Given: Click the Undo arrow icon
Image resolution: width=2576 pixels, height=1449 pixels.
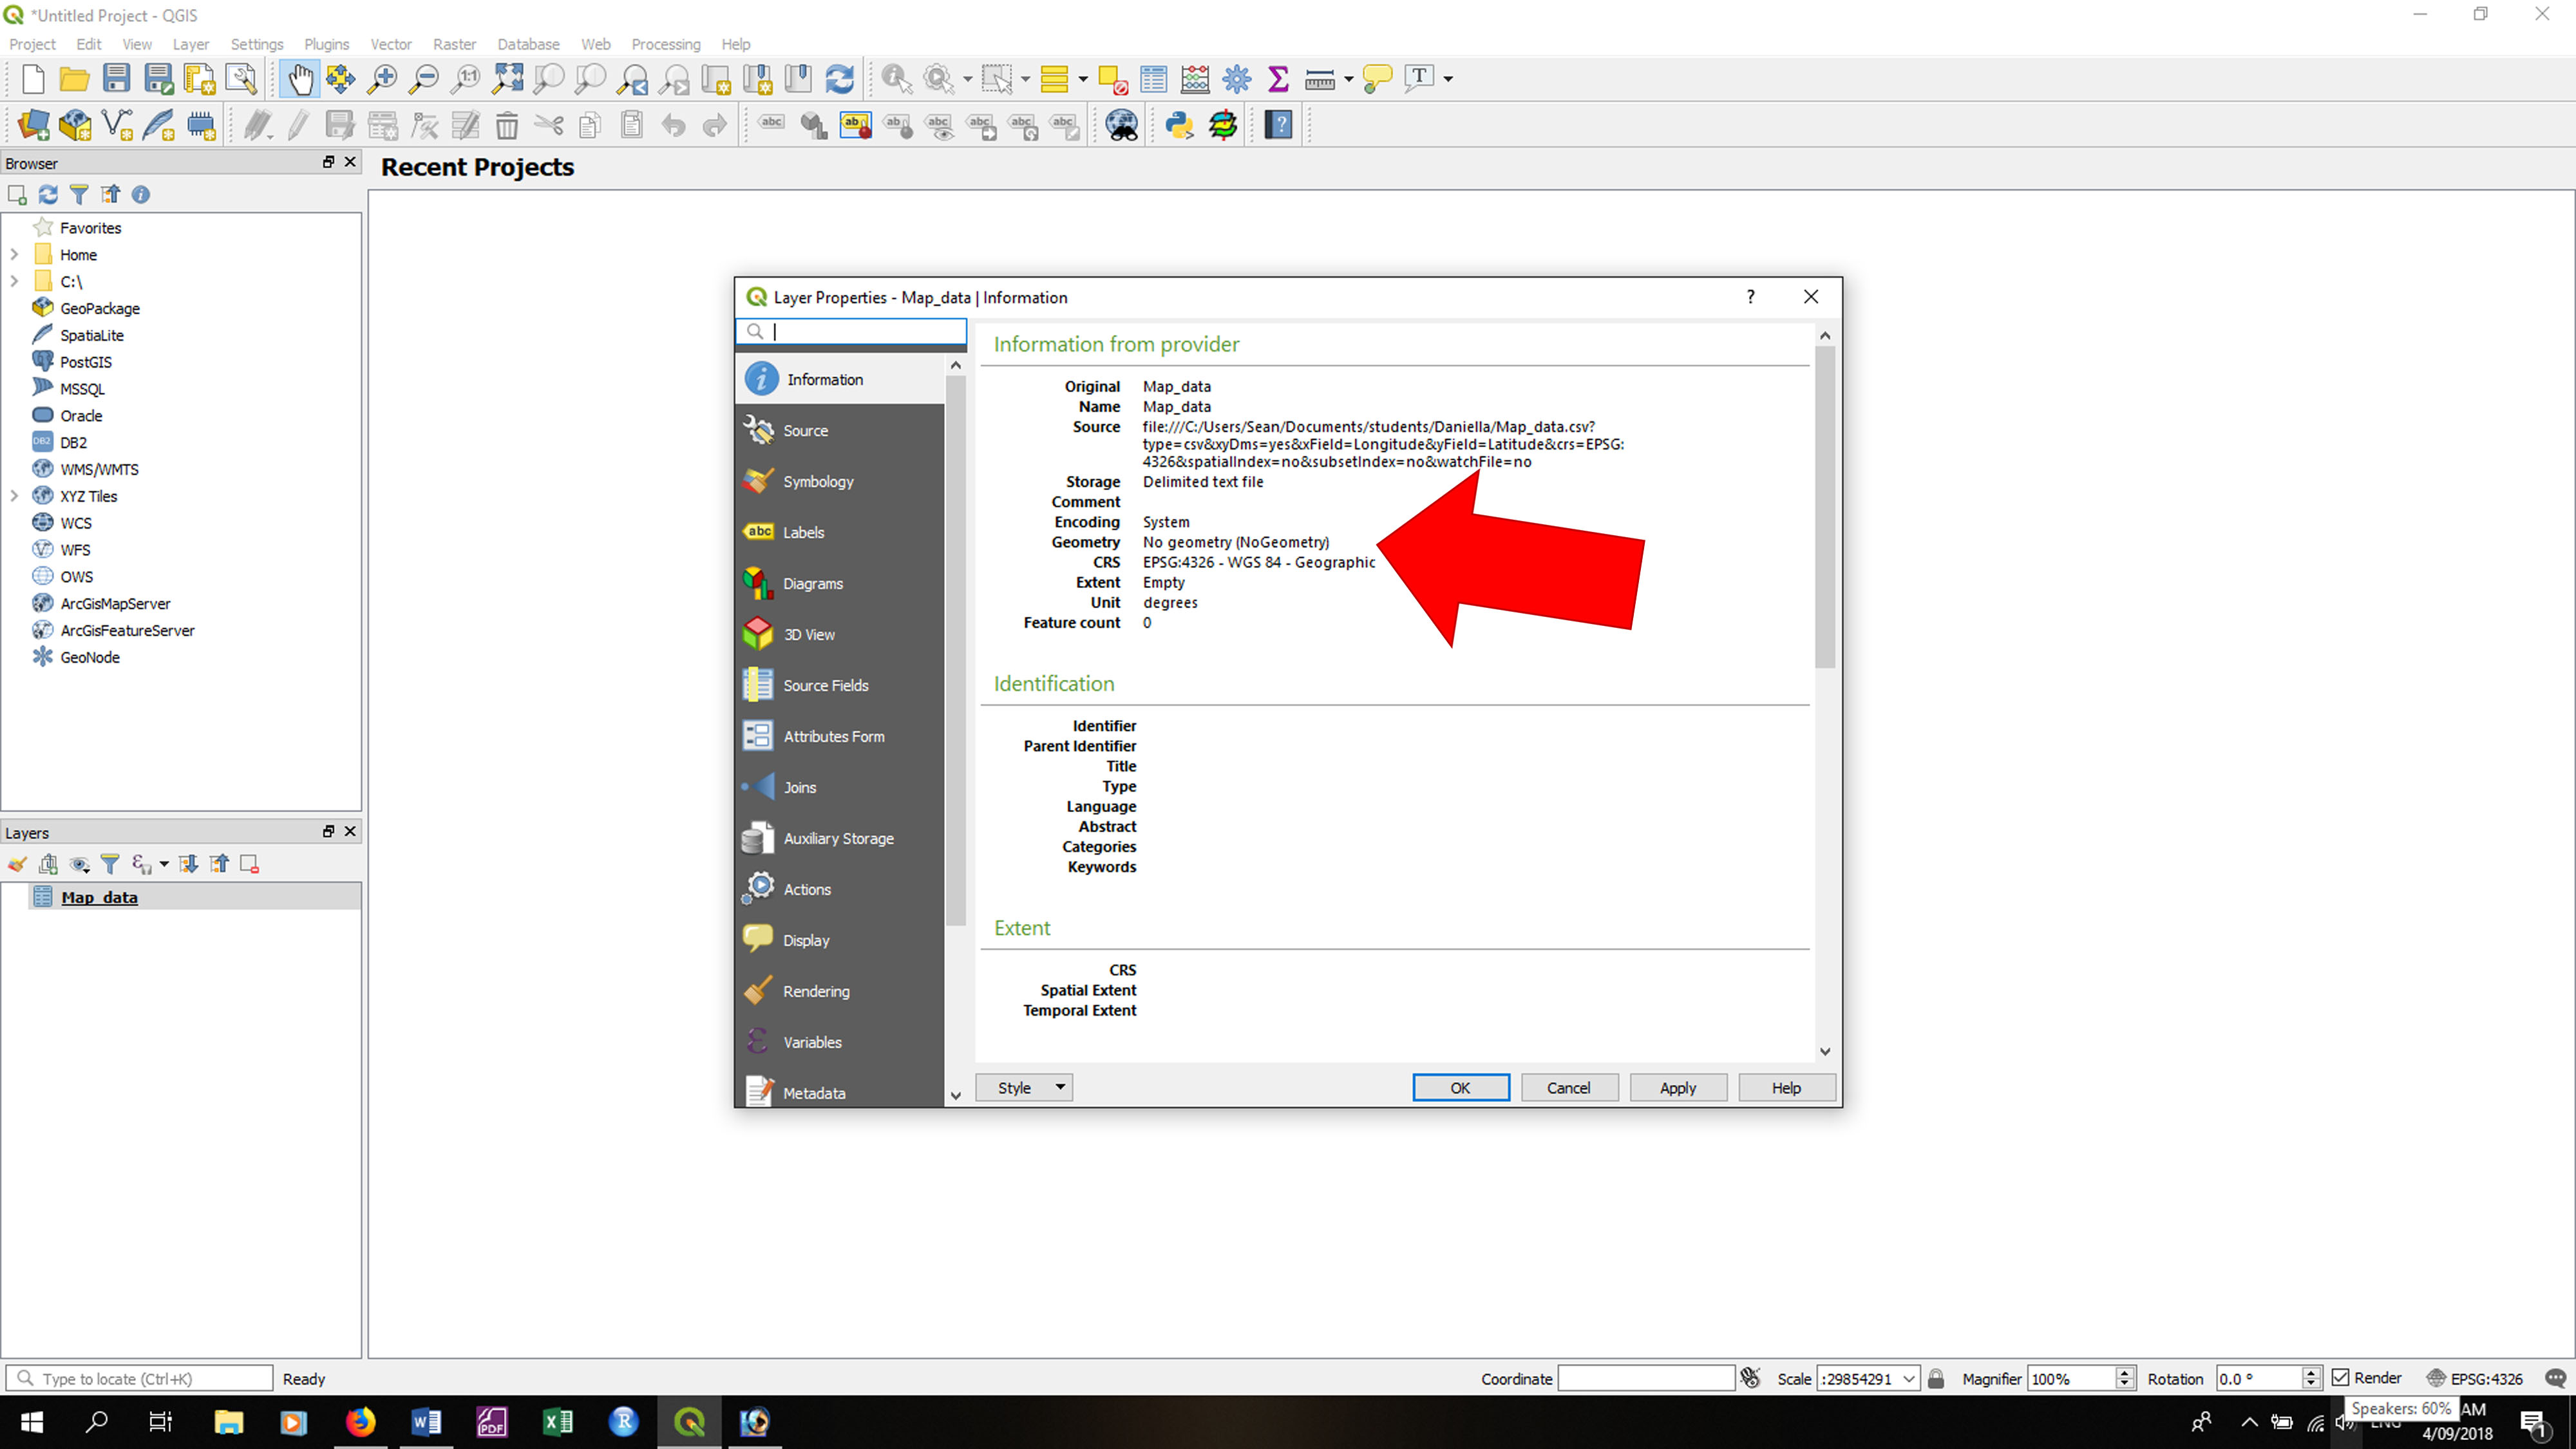Looking at the screenshot, I should [673, 125].
